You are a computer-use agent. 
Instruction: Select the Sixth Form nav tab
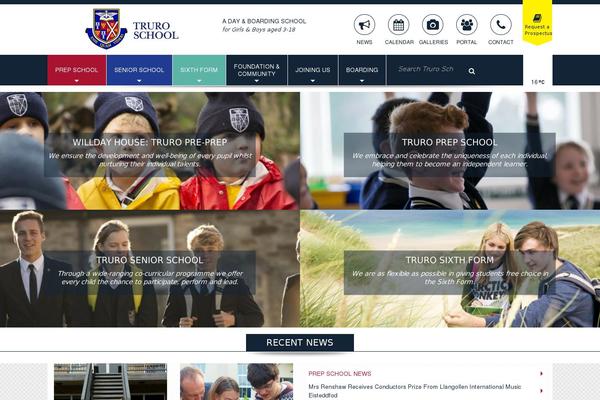[x=199, y=70]
